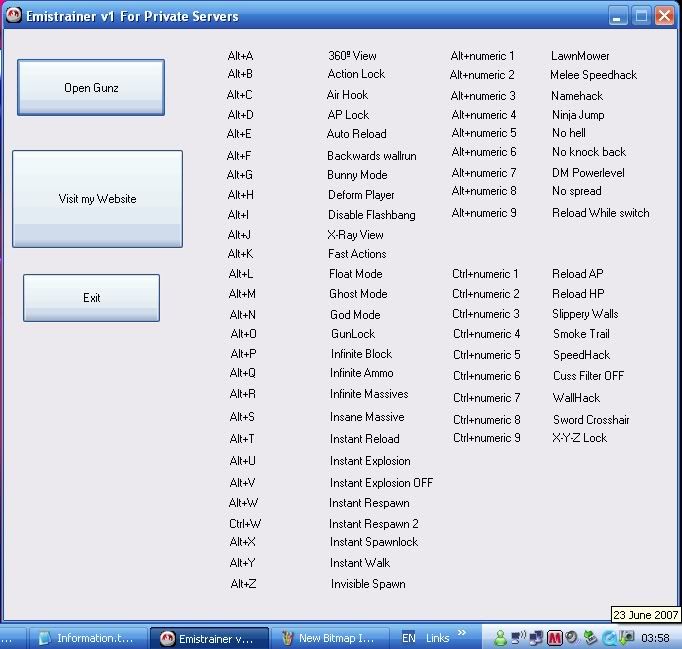682x649 pixels.
Task: Click the 03:58 taskbar clock
Action: [x=655, y=638]
